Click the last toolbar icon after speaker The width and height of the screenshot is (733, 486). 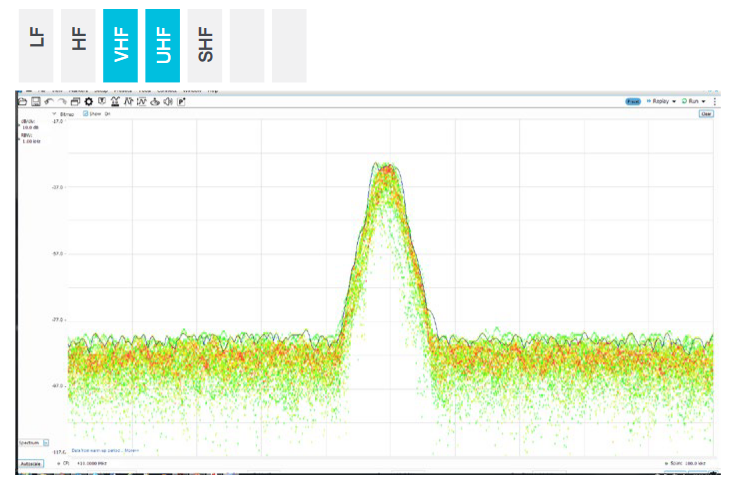point(182,102)
